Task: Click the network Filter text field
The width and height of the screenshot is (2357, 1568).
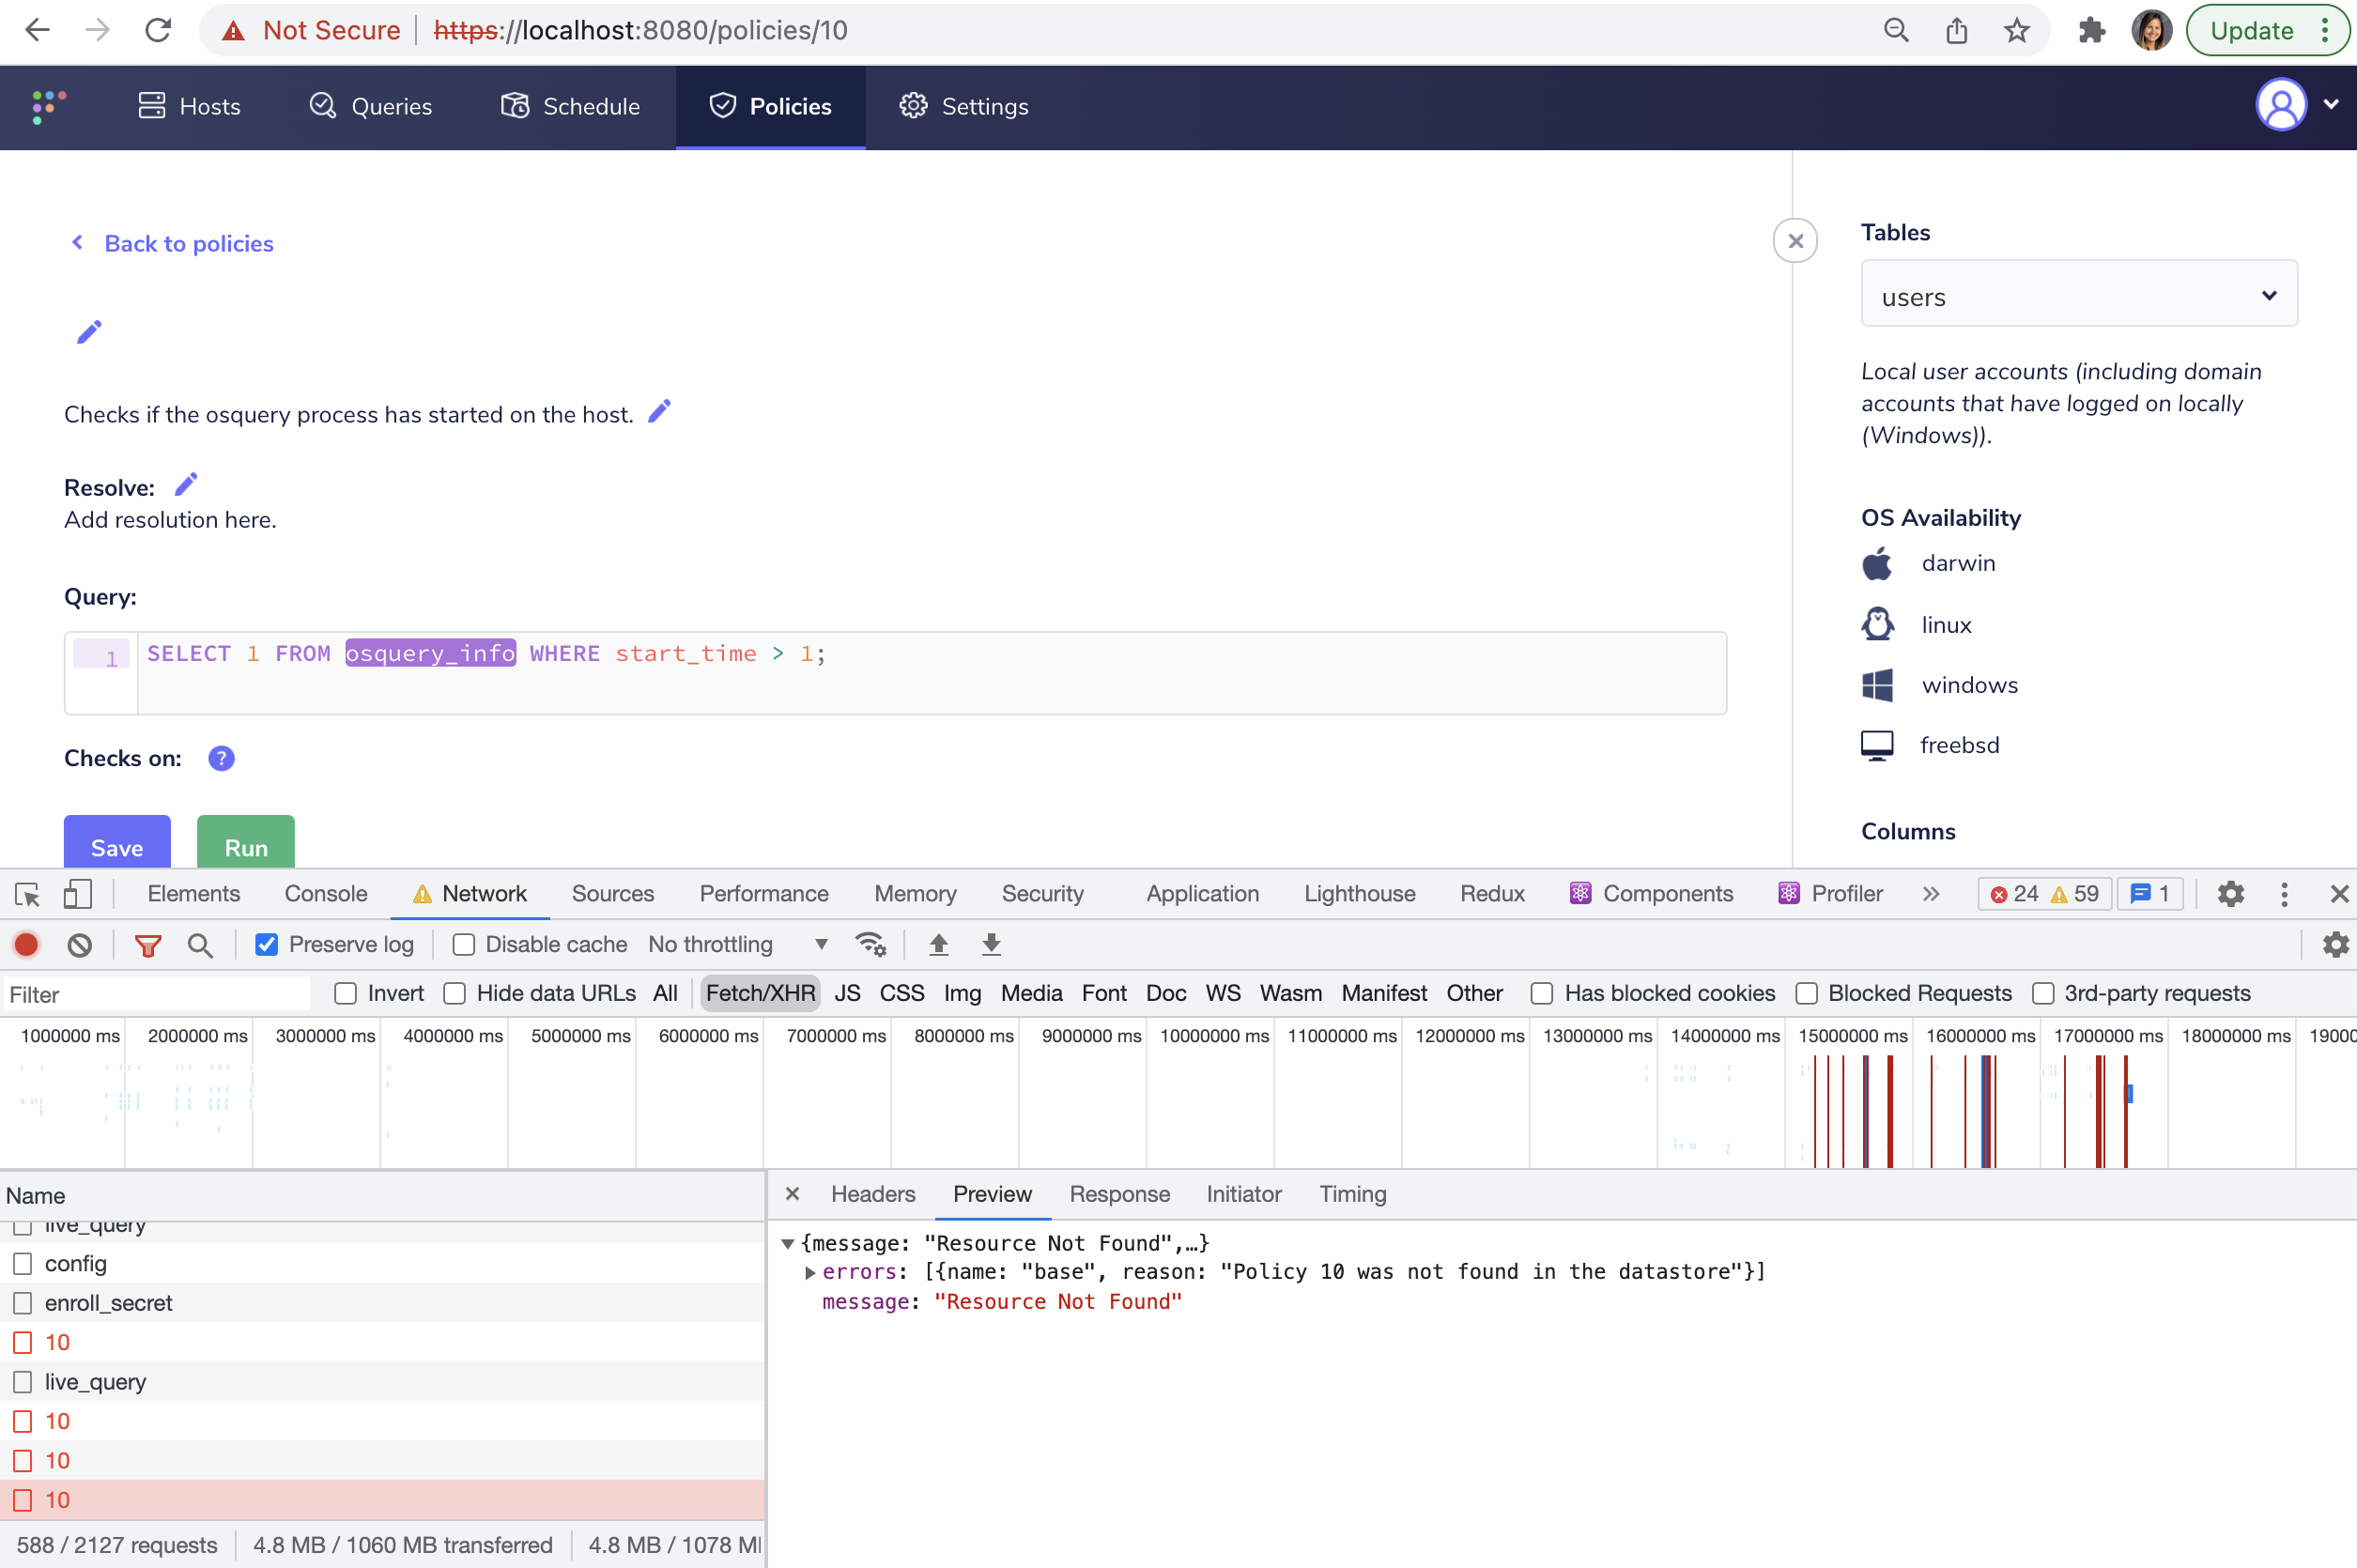Action: (x=155, y=994)
